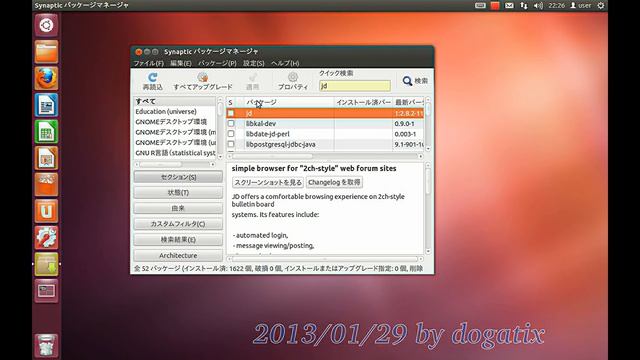This screenshot has width=640, height=360.
Task: Toggle the checkbox for libpostgresql-jdbc-java
Action: coord(231,144)
